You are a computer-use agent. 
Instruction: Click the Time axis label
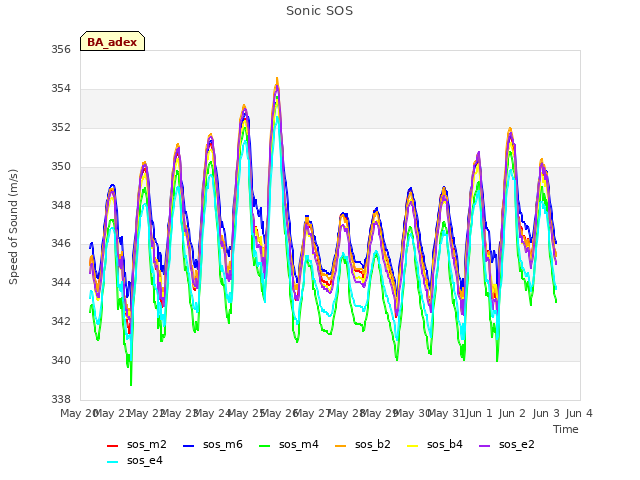pos(566,429)
